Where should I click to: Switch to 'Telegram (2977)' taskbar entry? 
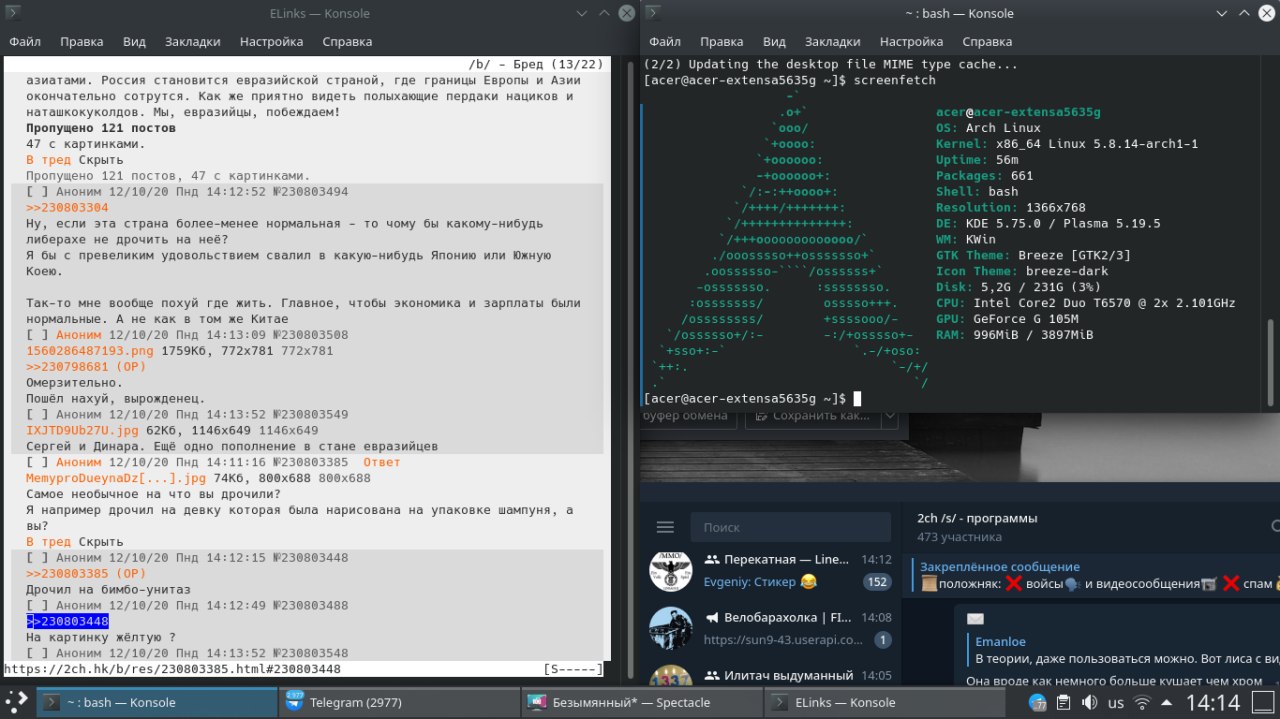(x=400, y=702)
